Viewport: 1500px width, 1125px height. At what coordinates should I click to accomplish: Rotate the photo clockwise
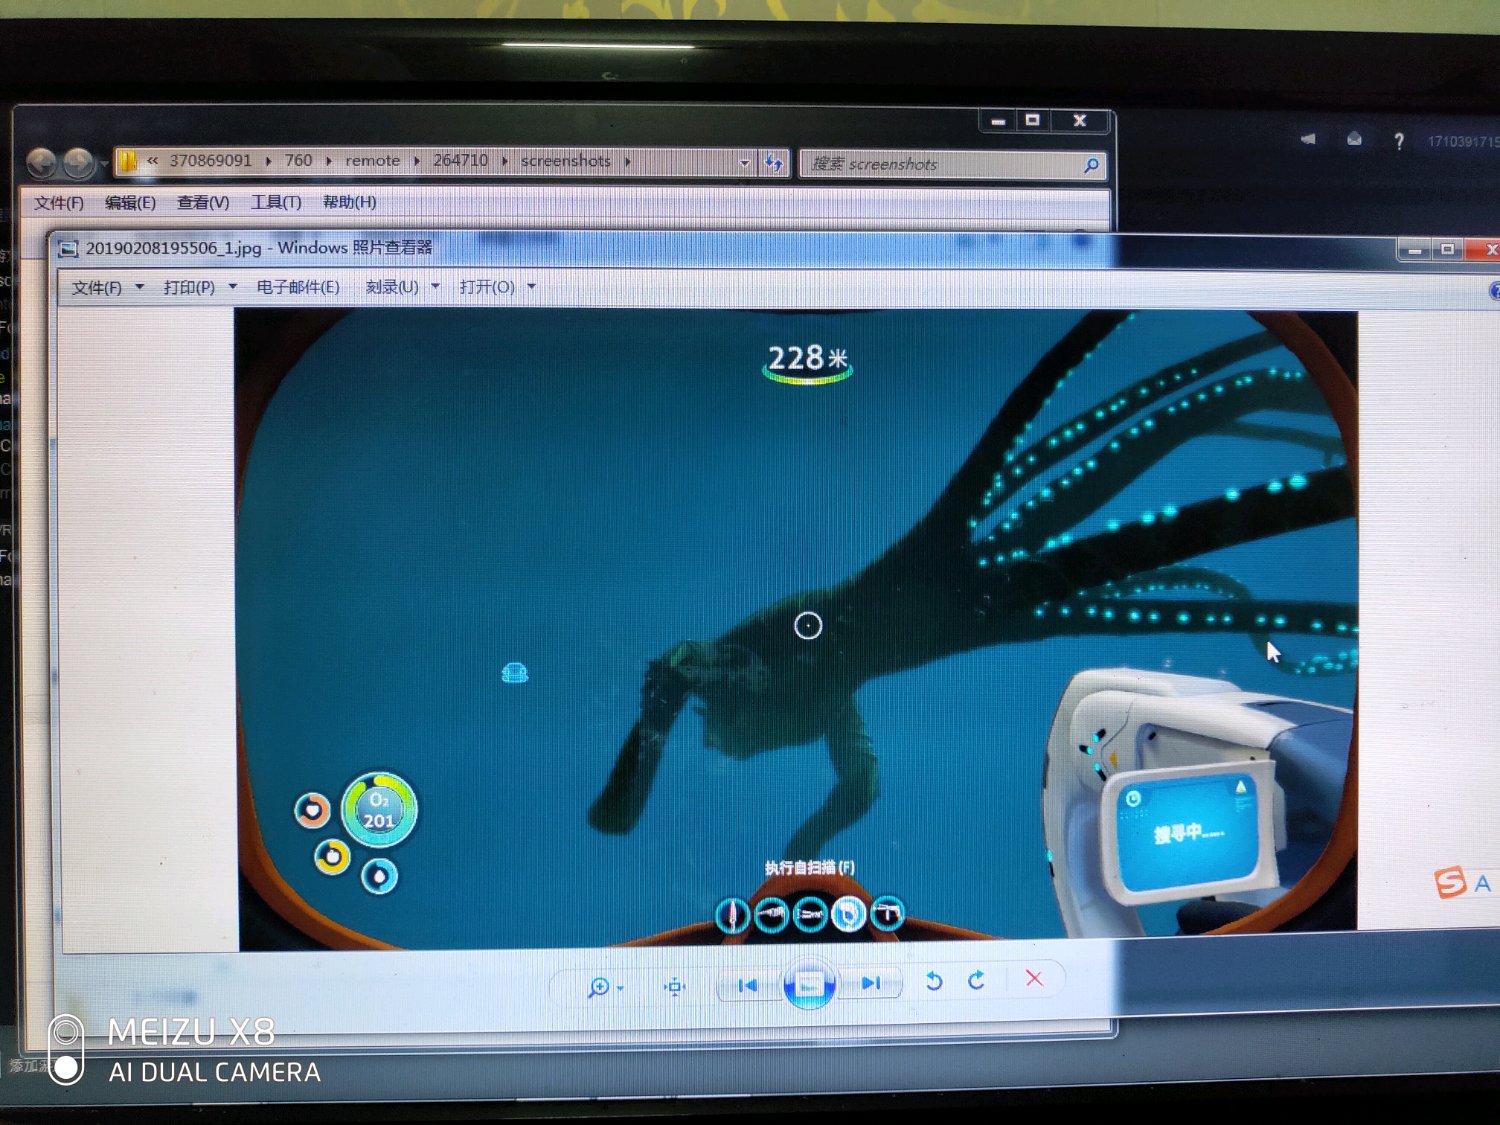pos(977,980)
